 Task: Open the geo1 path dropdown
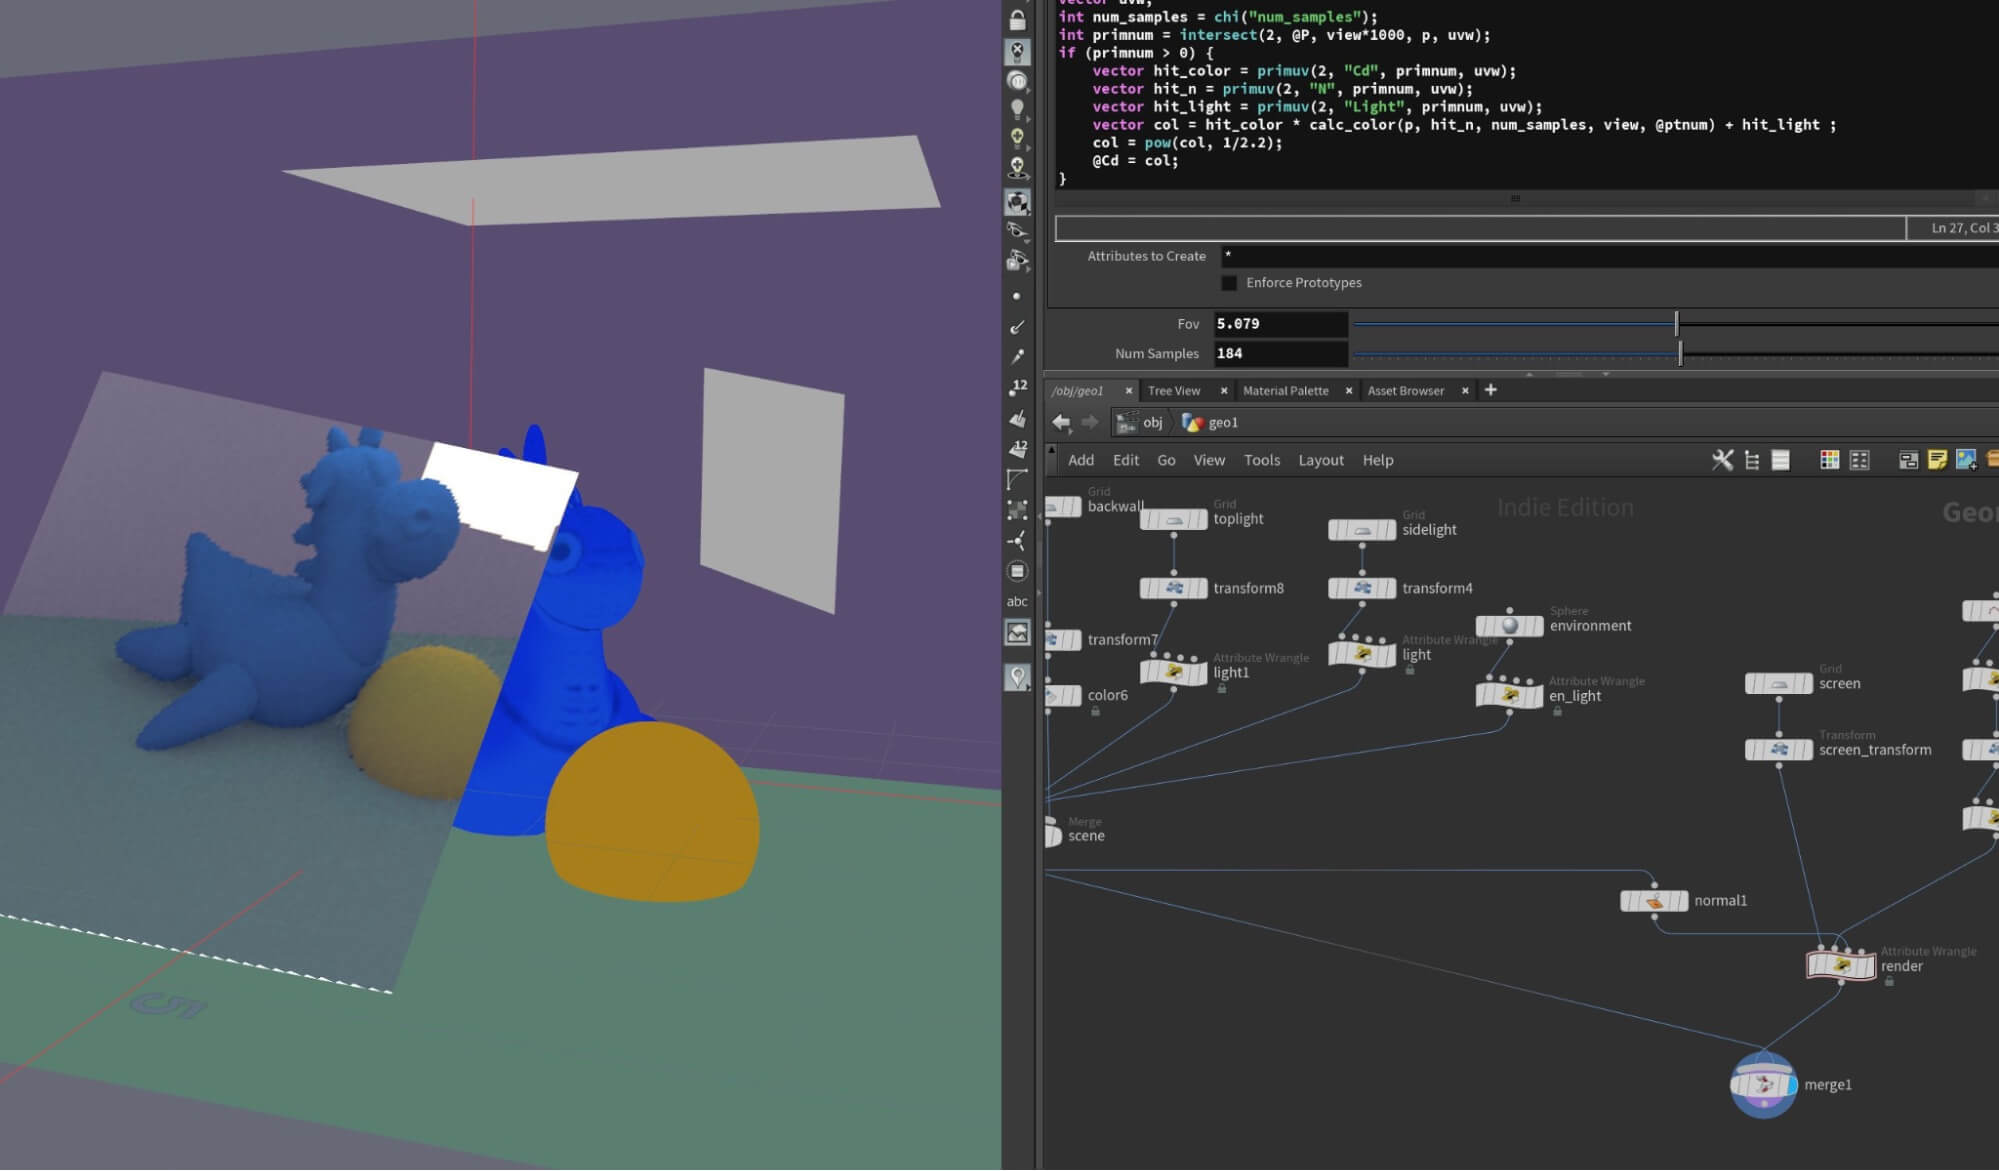coord(1222,423)
